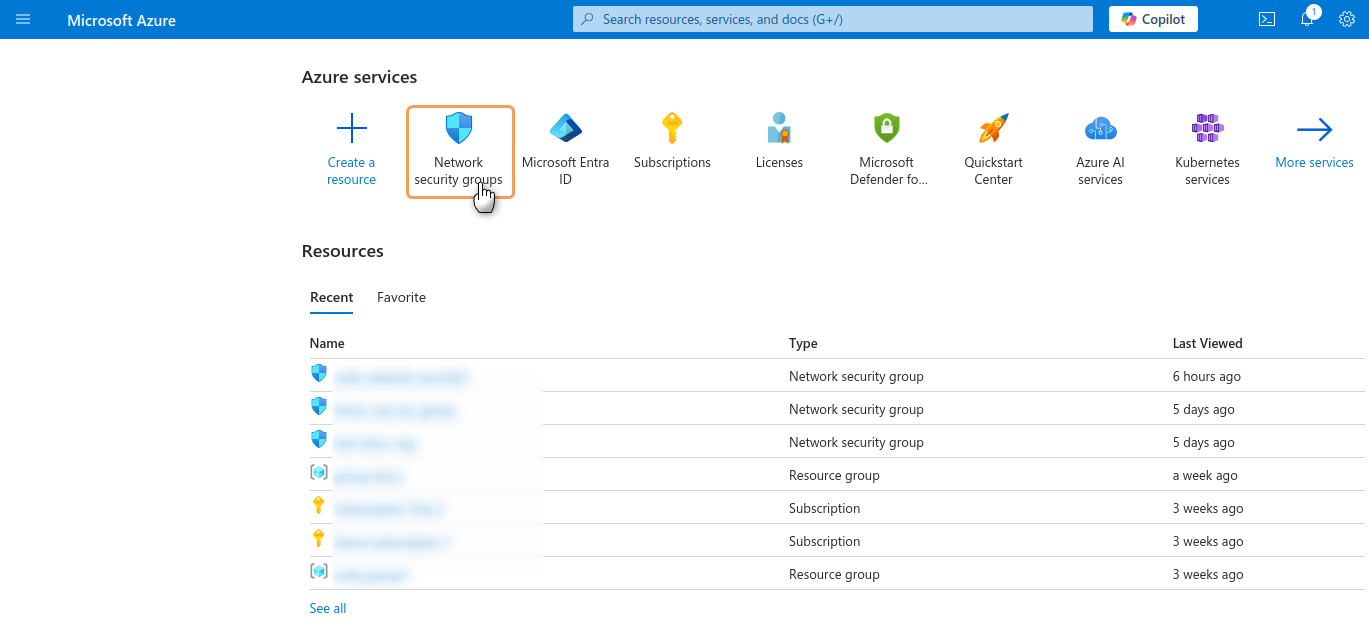Open Microsoft Defender for Cloud
Screen dimensions: 1369x637
click(887, 151)
